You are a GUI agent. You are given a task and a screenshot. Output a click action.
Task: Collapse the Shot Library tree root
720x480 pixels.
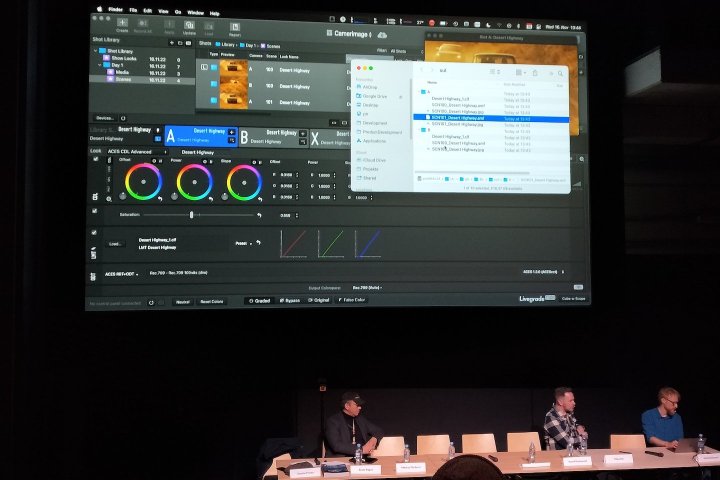tap(96, 51)
